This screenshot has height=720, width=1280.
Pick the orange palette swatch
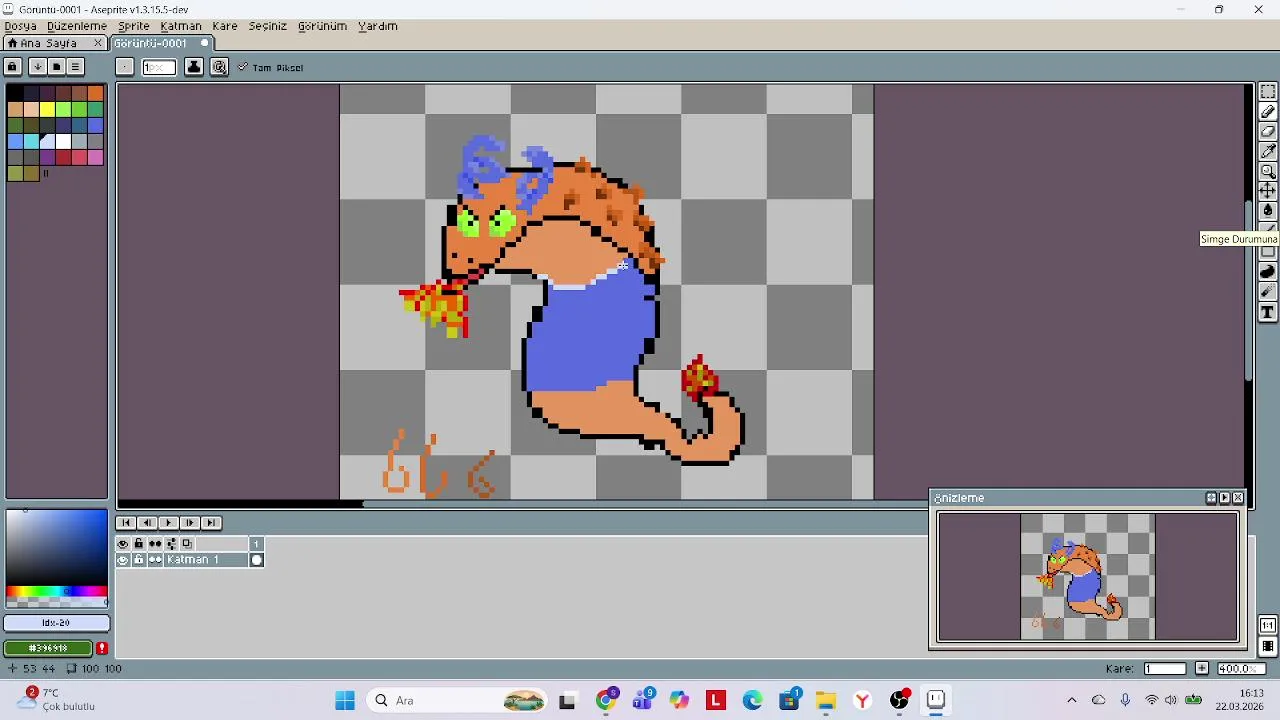click(x=95, y=93)
